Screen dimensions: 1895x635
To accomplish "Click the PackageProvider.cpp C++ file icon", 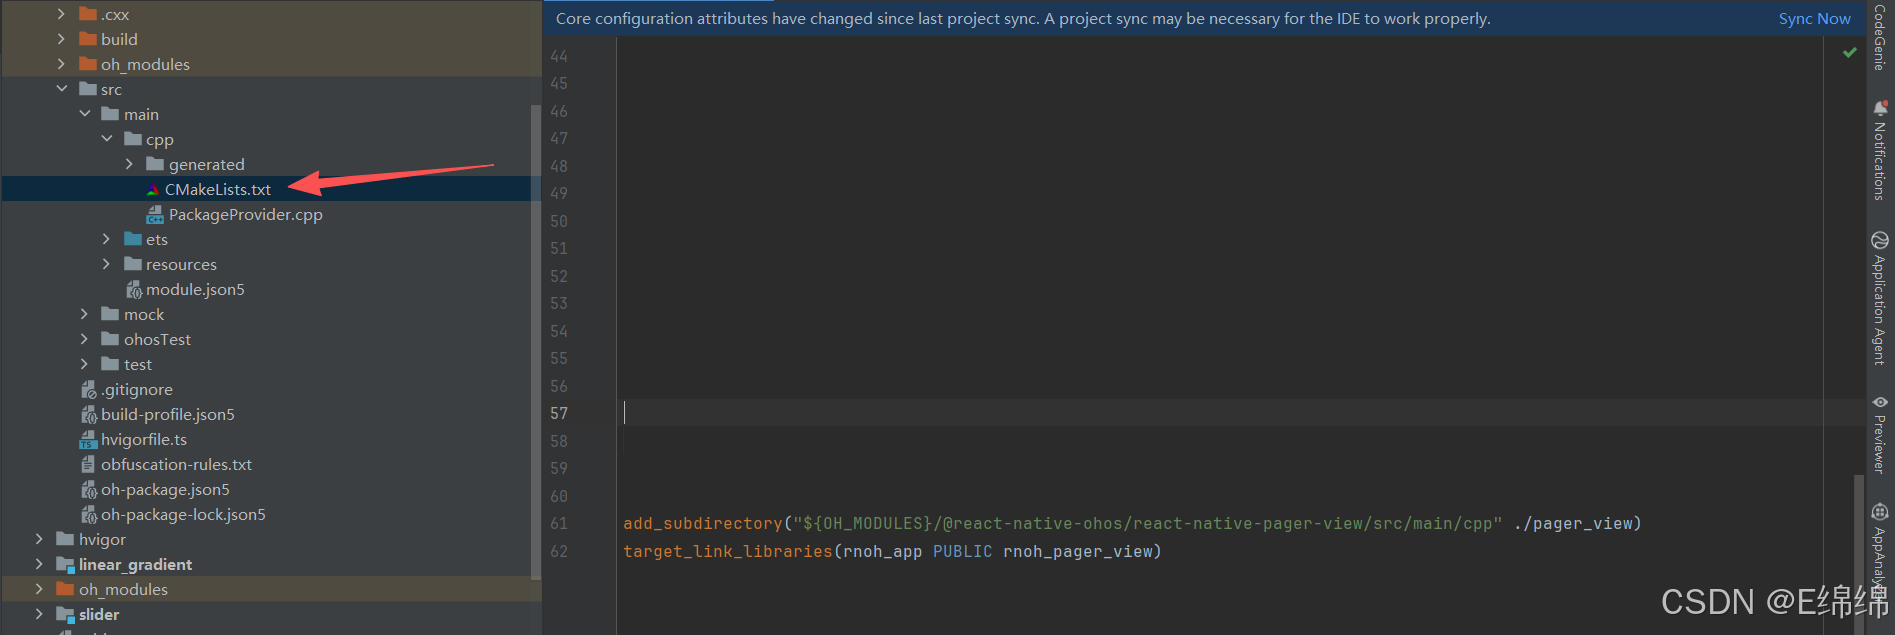I will tap(155, 214).
